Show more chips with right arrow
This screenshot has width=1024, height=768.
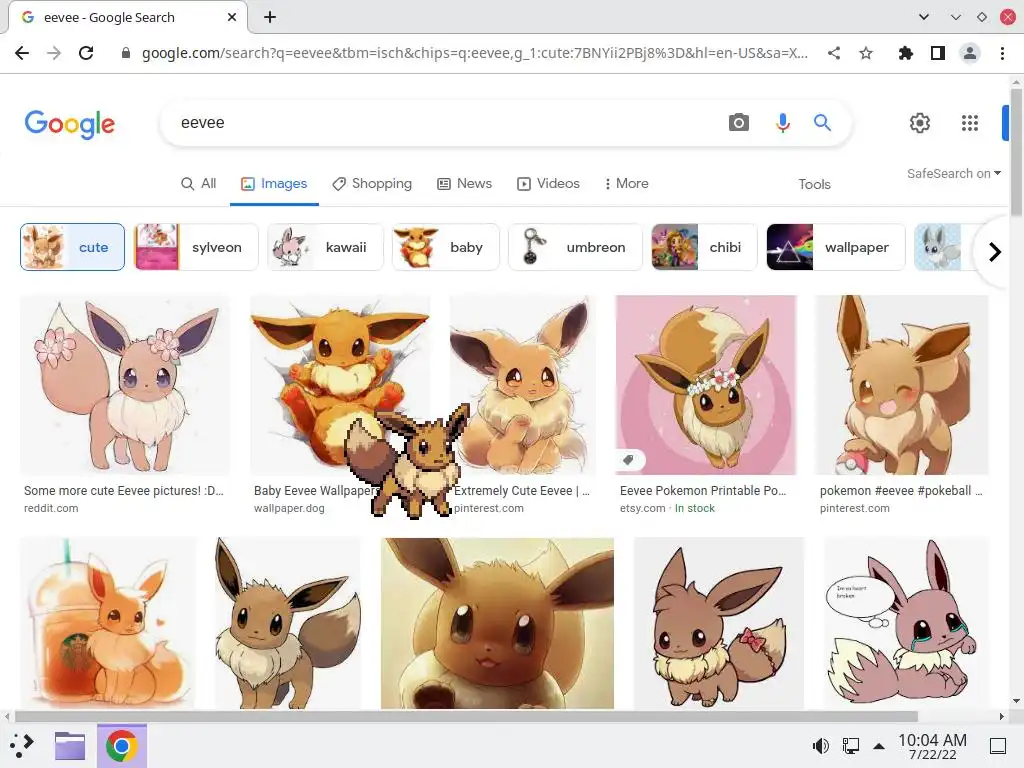pos(995,251)
